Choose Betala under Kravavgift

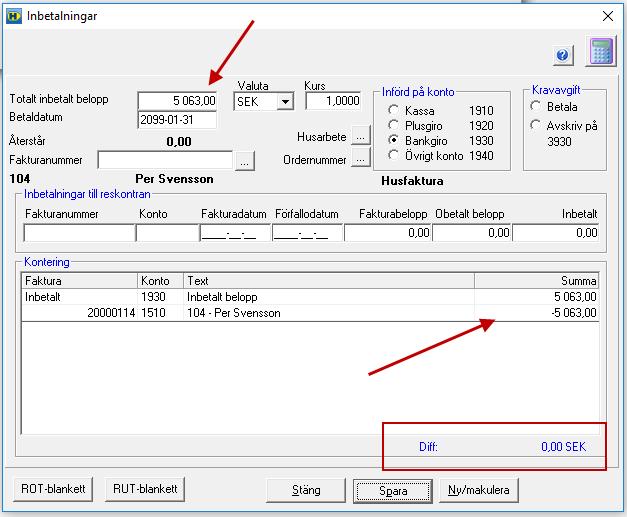coord(535,106)
